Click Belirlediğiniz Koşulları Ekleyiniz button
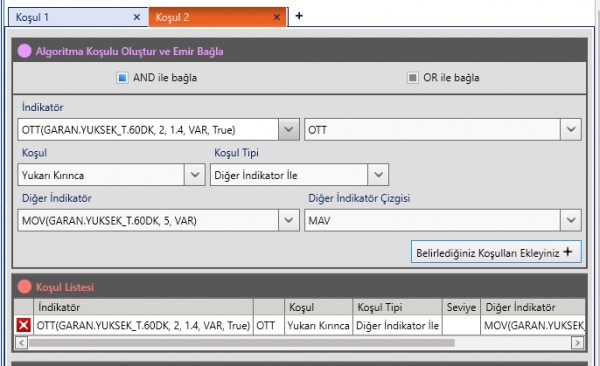The height and width of the screenshot is (366, 600). [x=496, y=252]
